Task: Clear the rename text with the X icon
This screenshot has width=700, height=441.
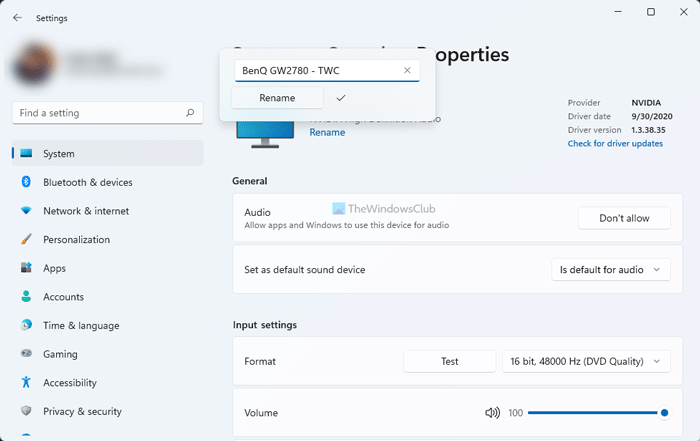Action: click(x=407, y=71)
